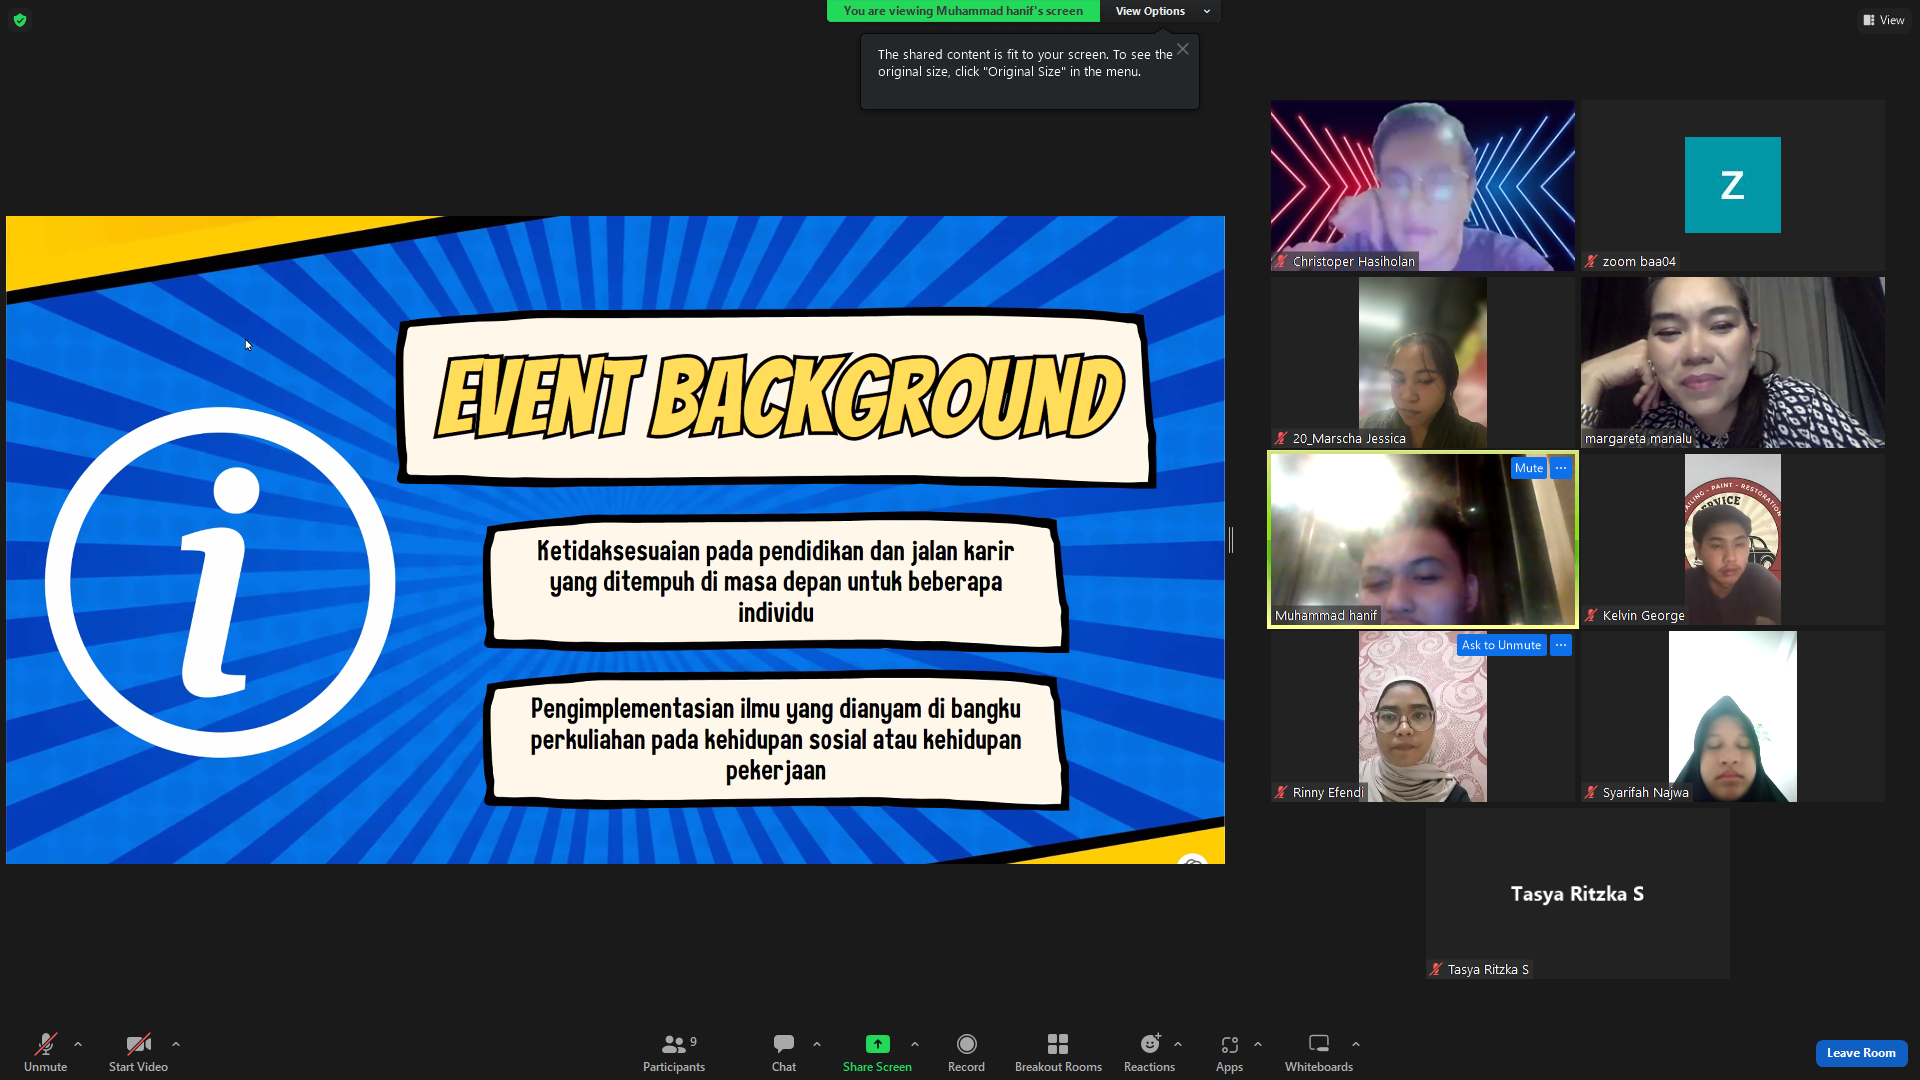The image size is (1920, 1080).
Task: Open the Apps panel
Action: pos(1229,1052)
